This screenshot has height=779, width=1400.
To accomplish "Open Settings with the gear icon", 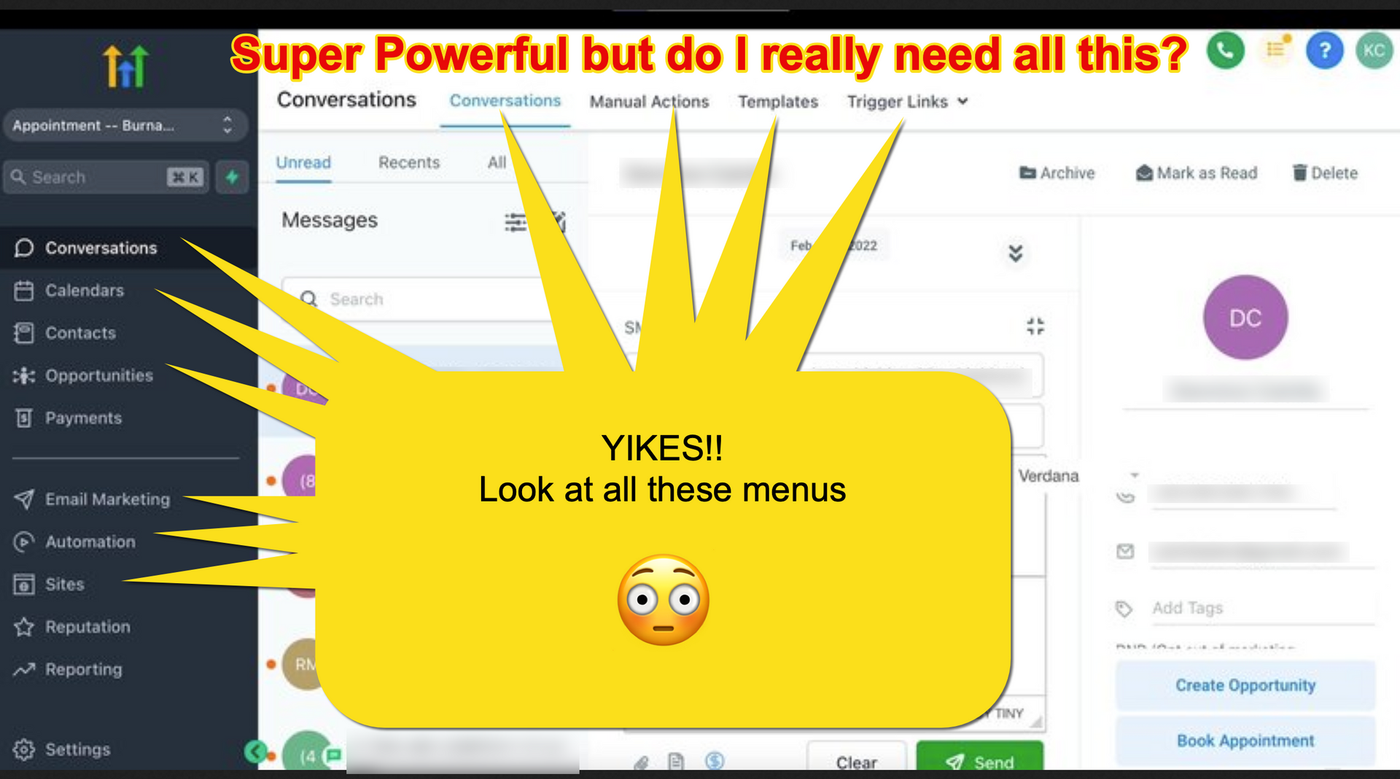I will pyautogui.click(x=62, y=749).
